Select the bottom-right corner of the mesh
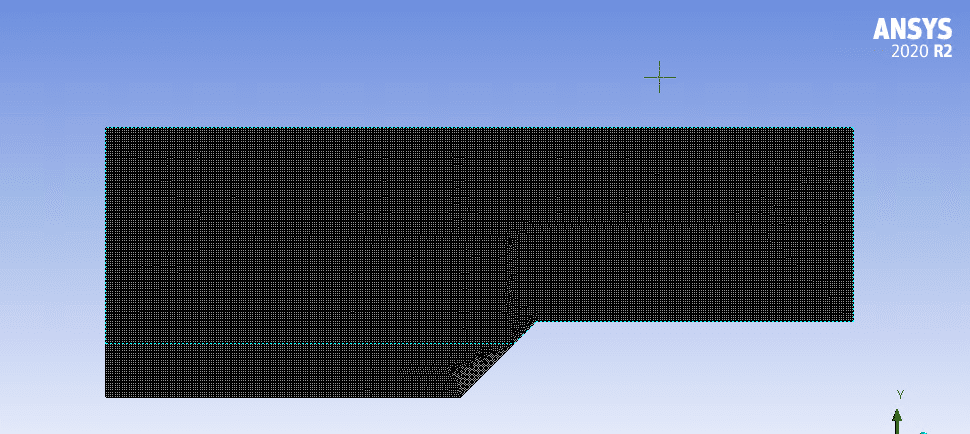This screenshot has width=970, height=434. [852, 320]
